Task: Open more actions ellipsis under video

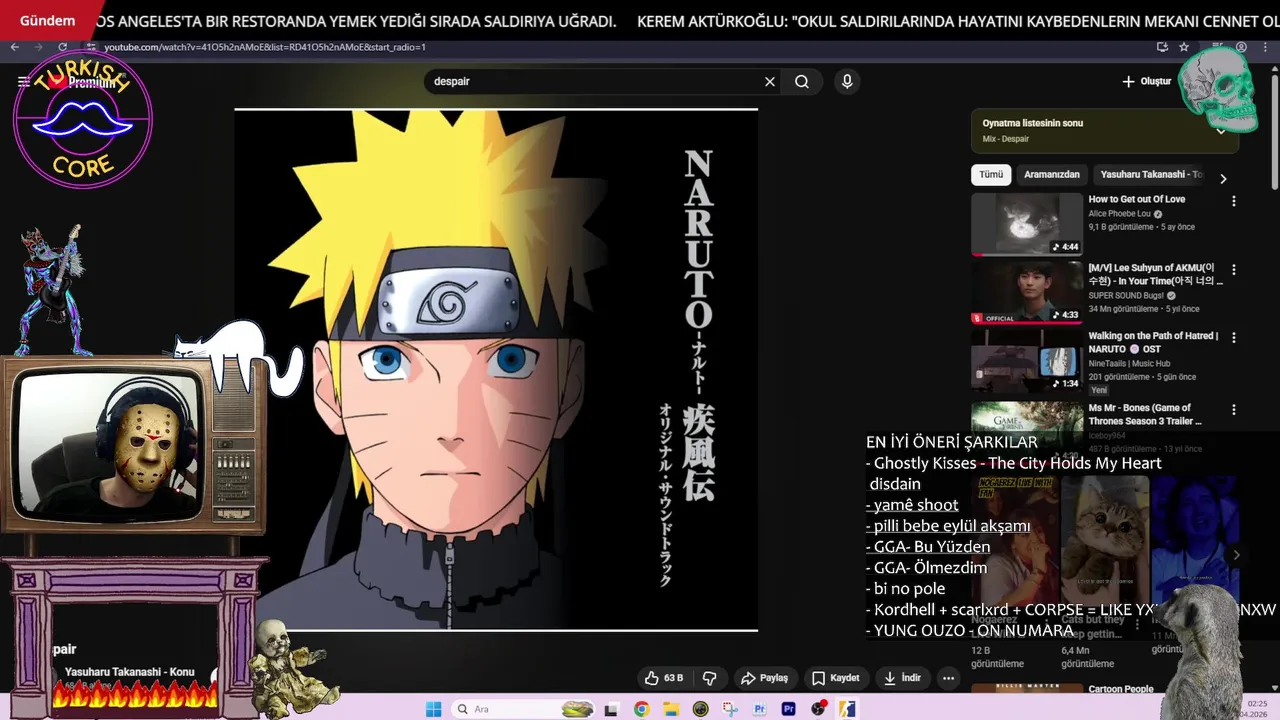Action: (948, 678)
